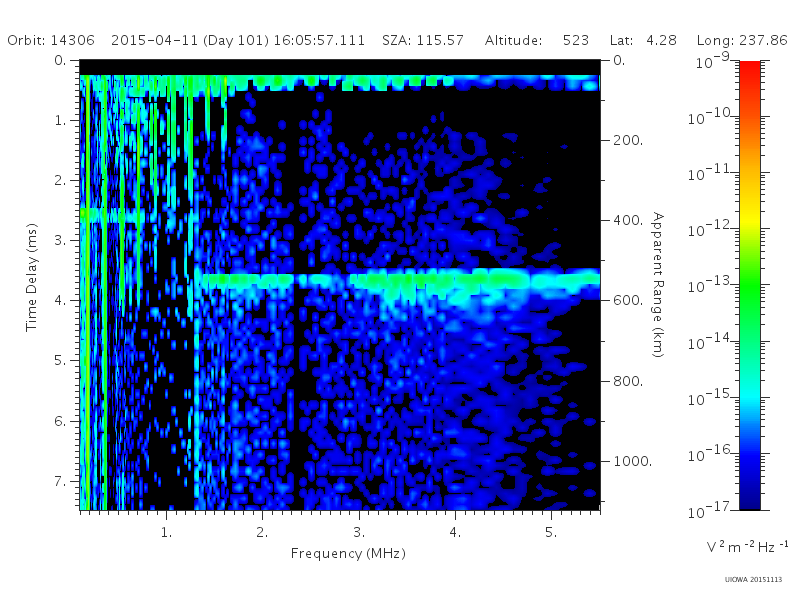The height and width of the screenshot is (600, 800).
Task: Click the 'UIOWA 20151113' credit text
Action: (x=753, y=579)
